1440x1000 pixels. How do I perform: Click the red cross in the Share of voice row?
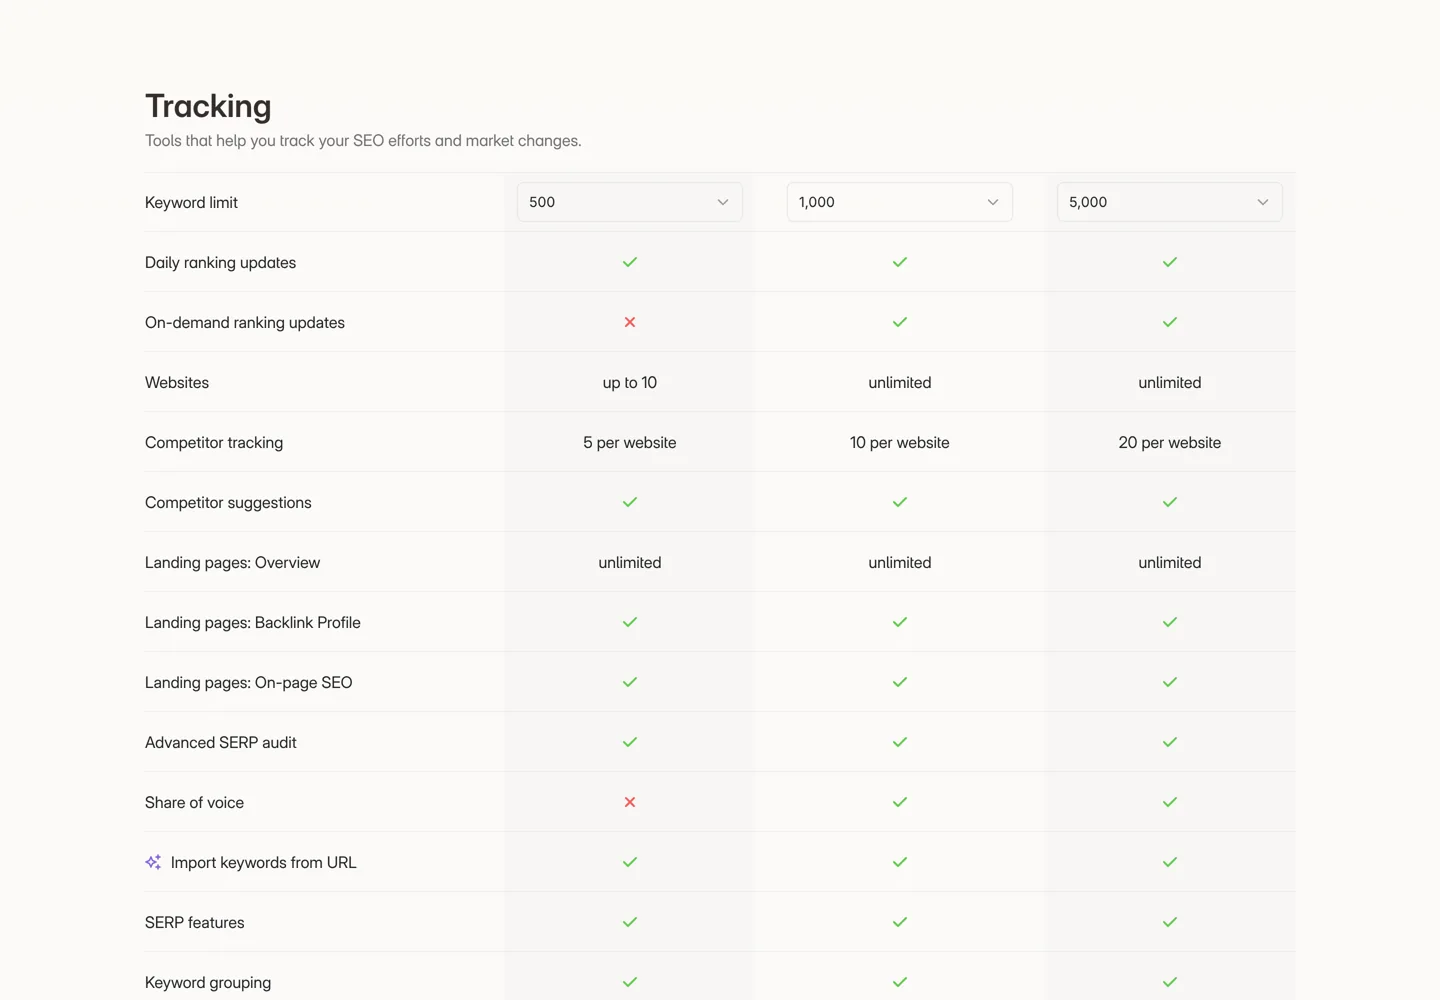(630, 802)
